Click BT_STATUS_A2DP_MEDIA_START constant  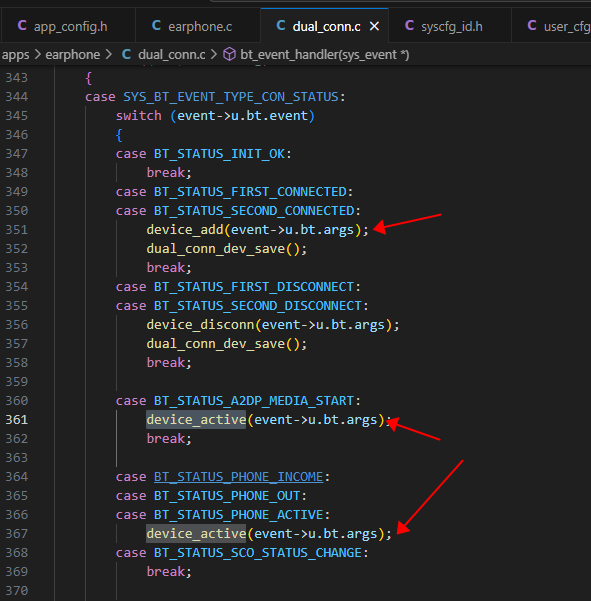coord(254,401)
